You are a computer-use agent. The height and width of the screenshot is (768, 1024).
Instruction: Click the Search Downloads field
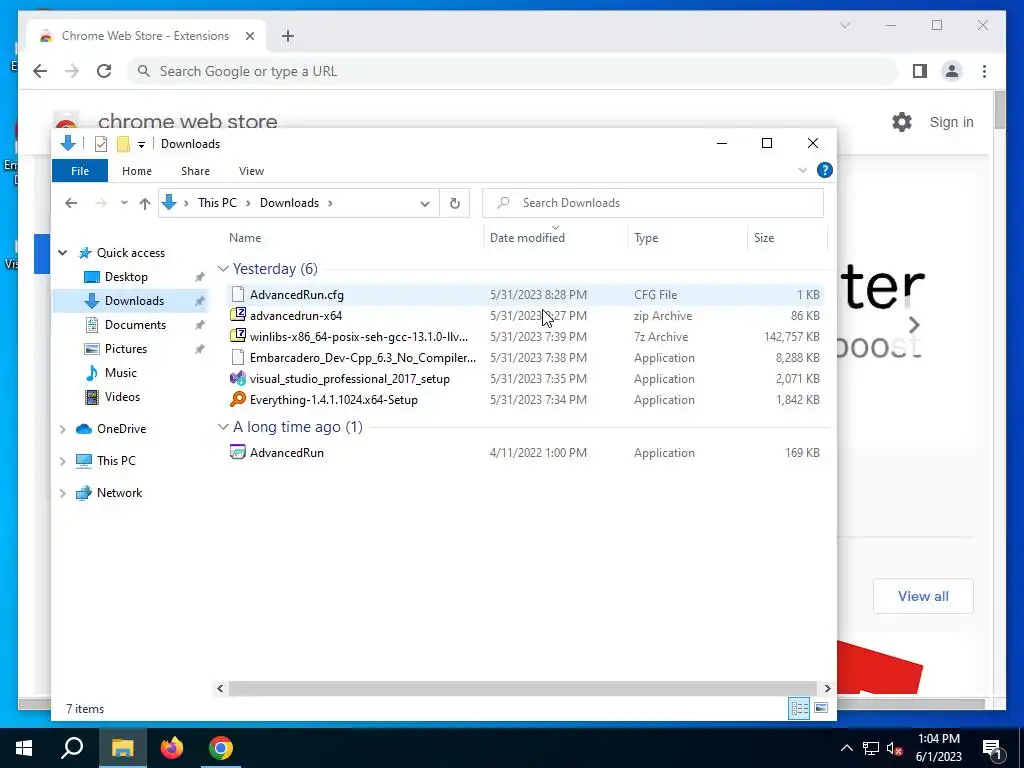coord(653,203)
